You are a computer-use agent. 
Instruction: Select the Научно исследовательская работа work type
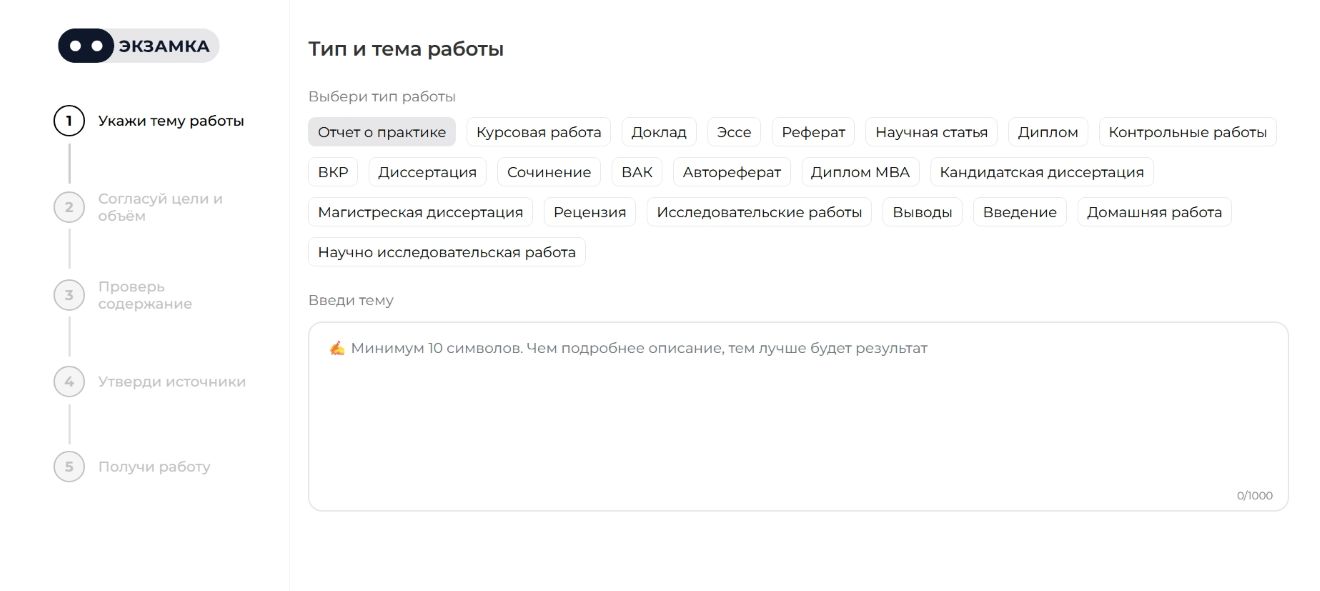(x=448, y=251)
